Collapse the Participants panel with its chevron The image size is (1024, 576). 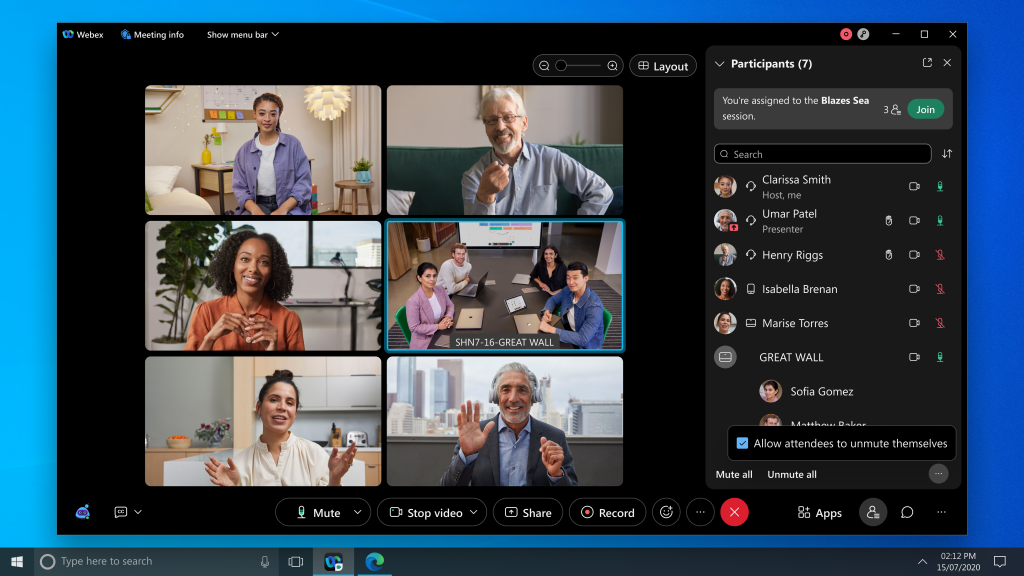tap(719, 62)
